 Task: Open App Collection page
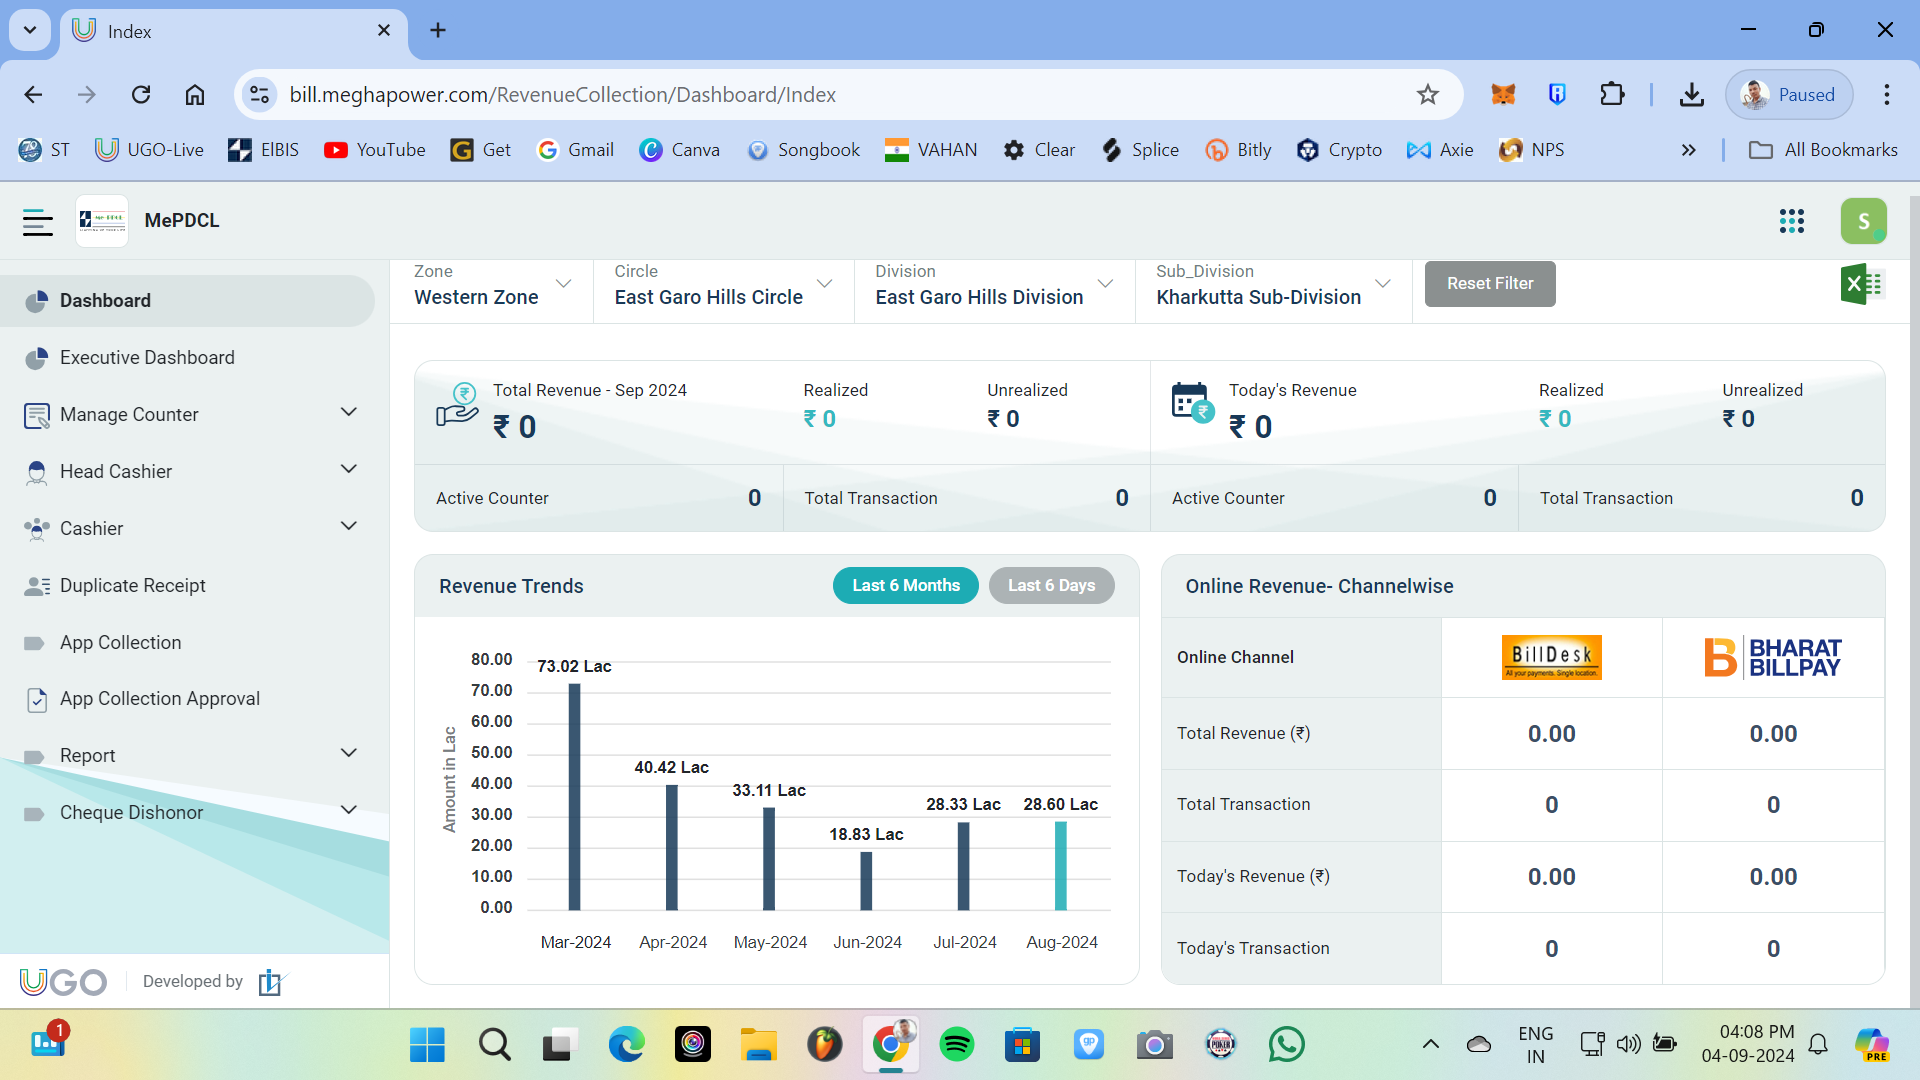tap(188, 643)
